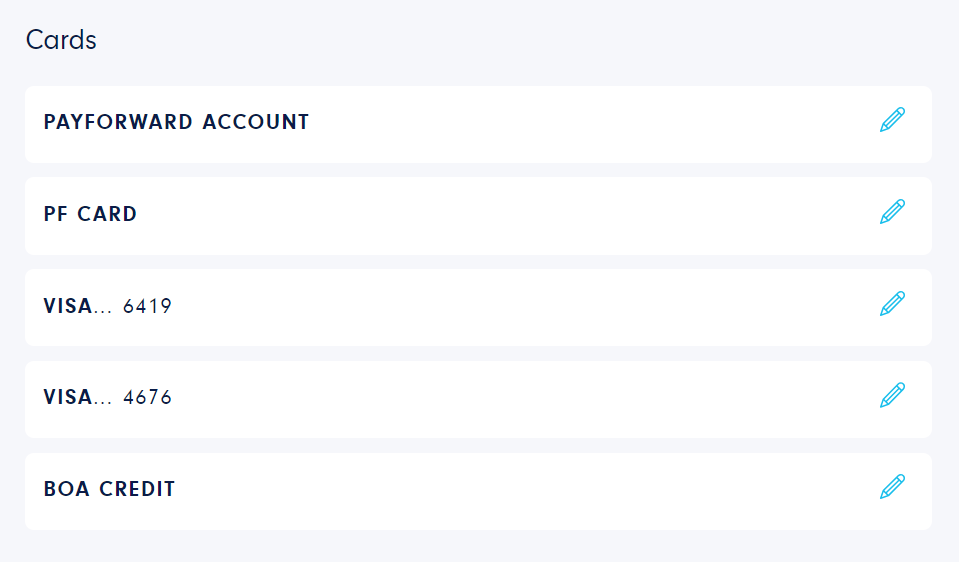
Task: Click the digits 4676
Action: pos(147,397)
